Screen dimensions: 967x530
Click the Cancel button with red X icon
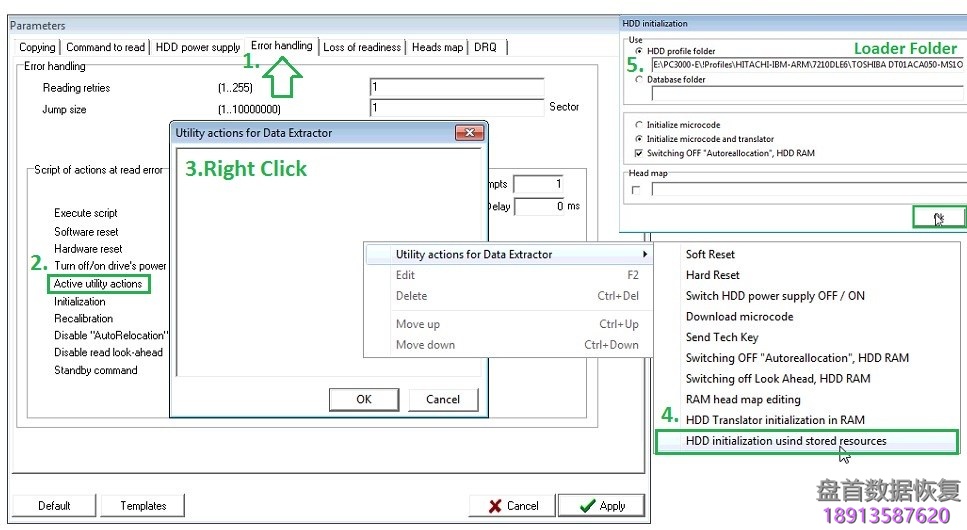[x=512, y=505]
